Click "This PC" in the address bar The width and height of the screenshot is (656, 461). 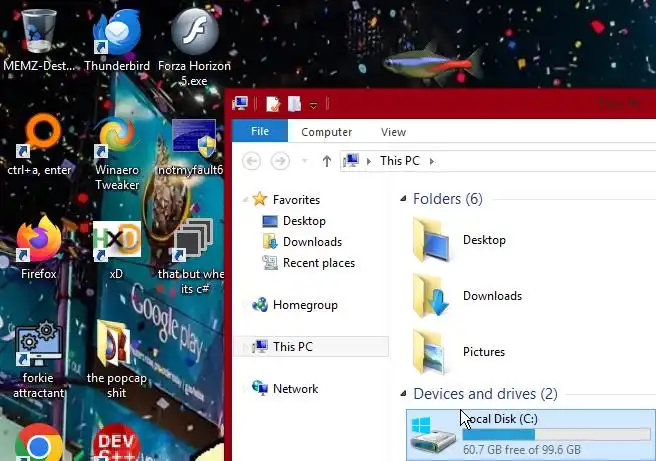pyautogui.click(x=400, y=161)
